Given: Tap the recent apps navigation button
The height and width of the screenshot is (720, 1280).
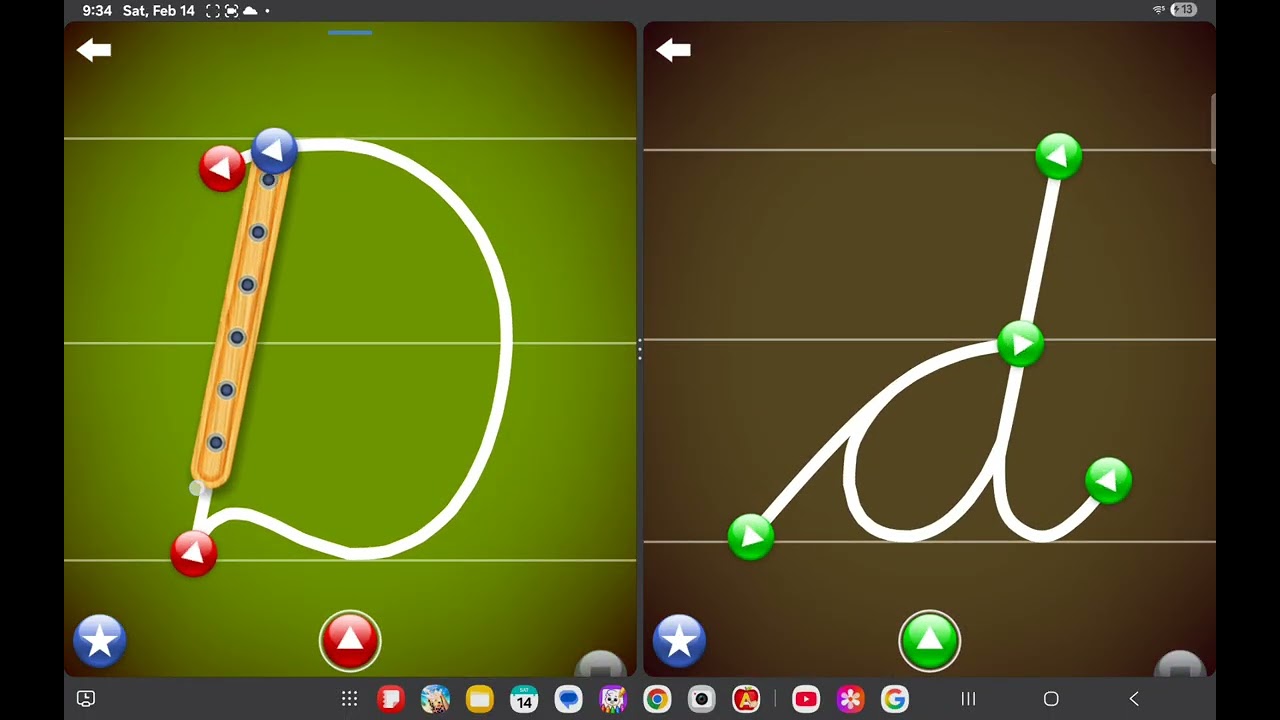Looking at the screenshot, I should tap(968, 699).
